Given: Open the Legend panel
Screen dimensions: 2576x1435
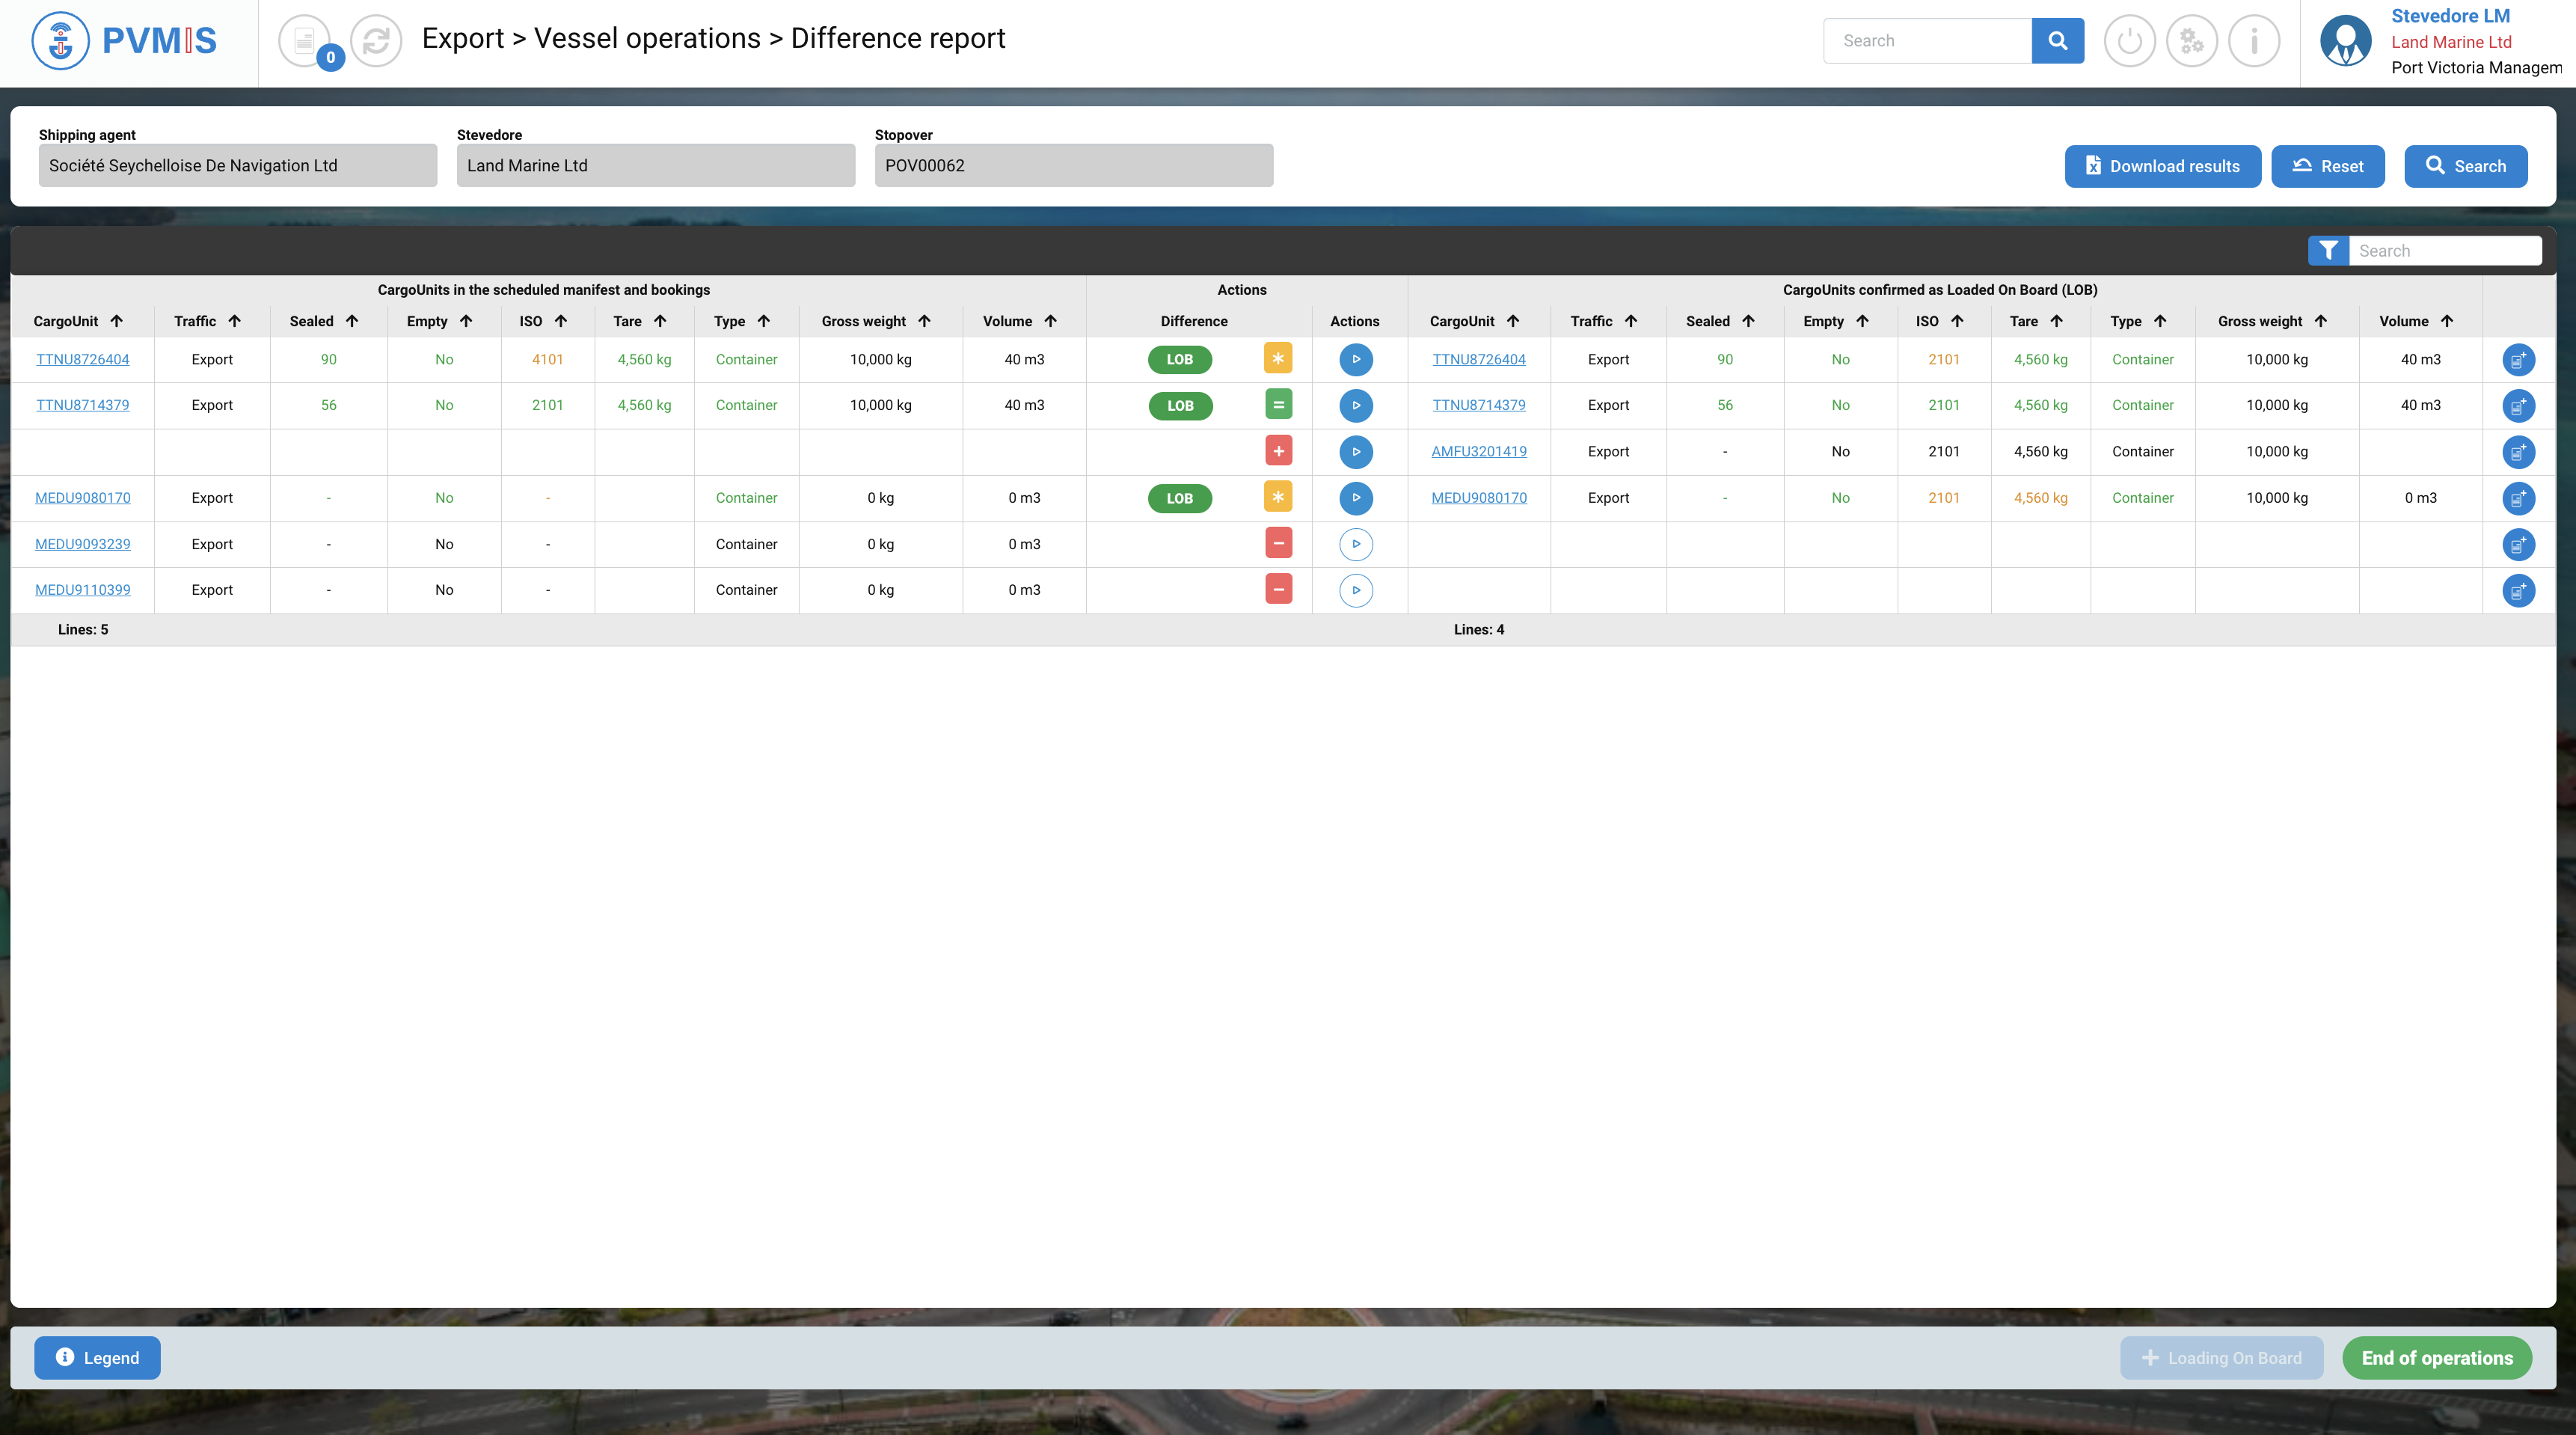Looking at the screenshot, I should pyautogui.click(x=97, y=1357).
